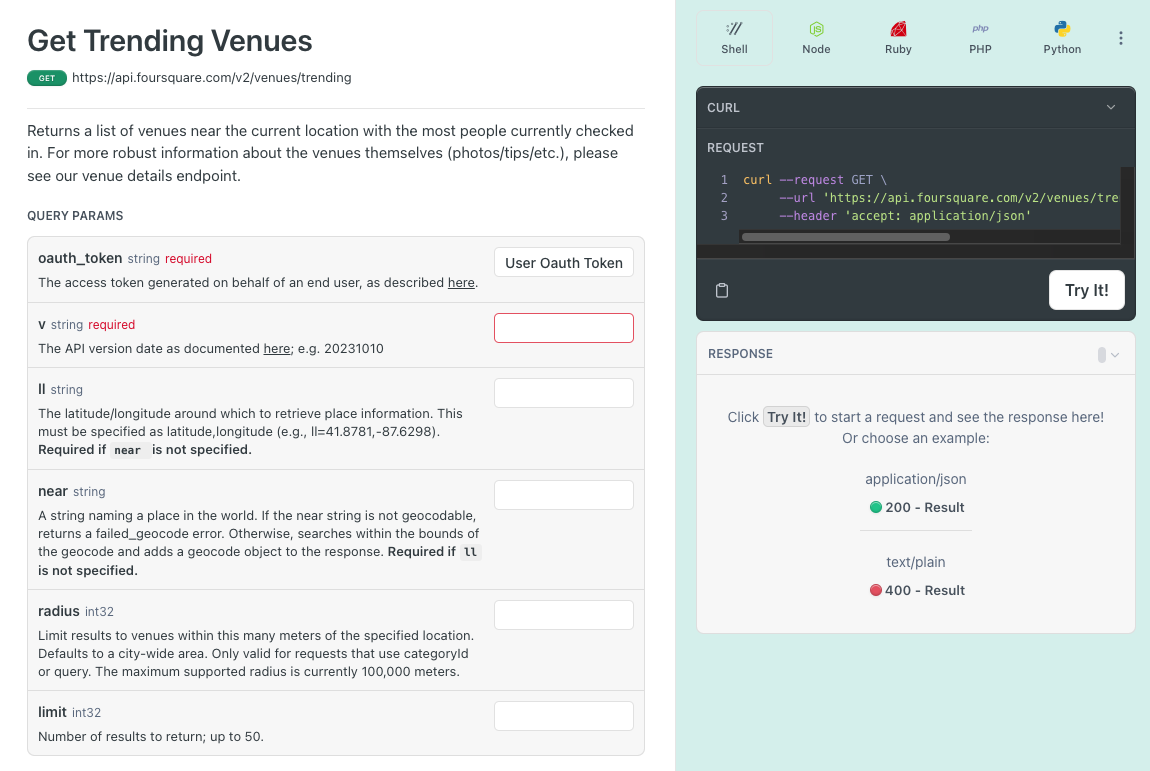Open the 'here' link in API version description
Screen dimensions: 1150x771
tap(276, 348)
